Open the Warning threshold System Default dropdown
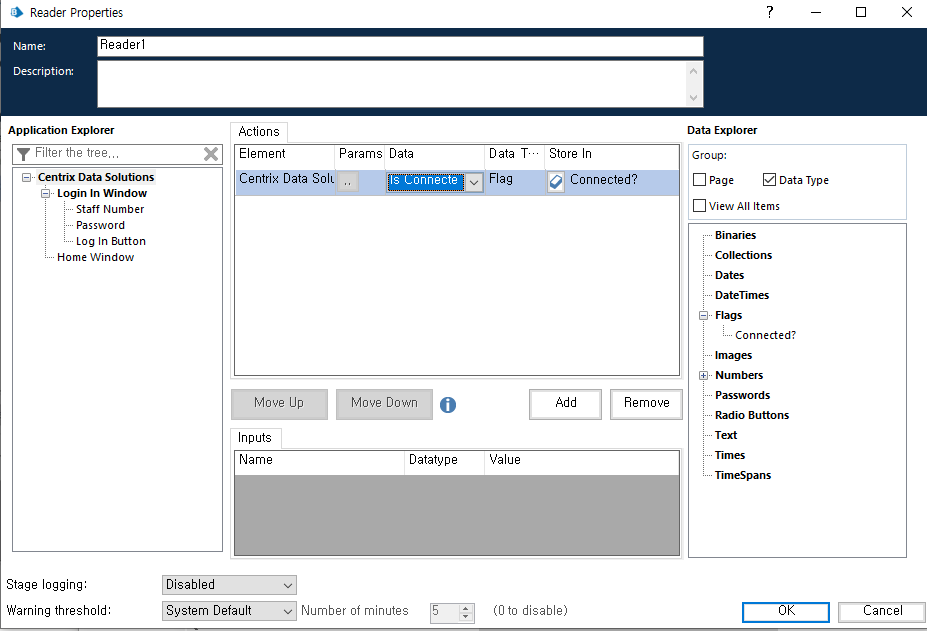Screen dimensions: 927x631 (x=229, y=611)
